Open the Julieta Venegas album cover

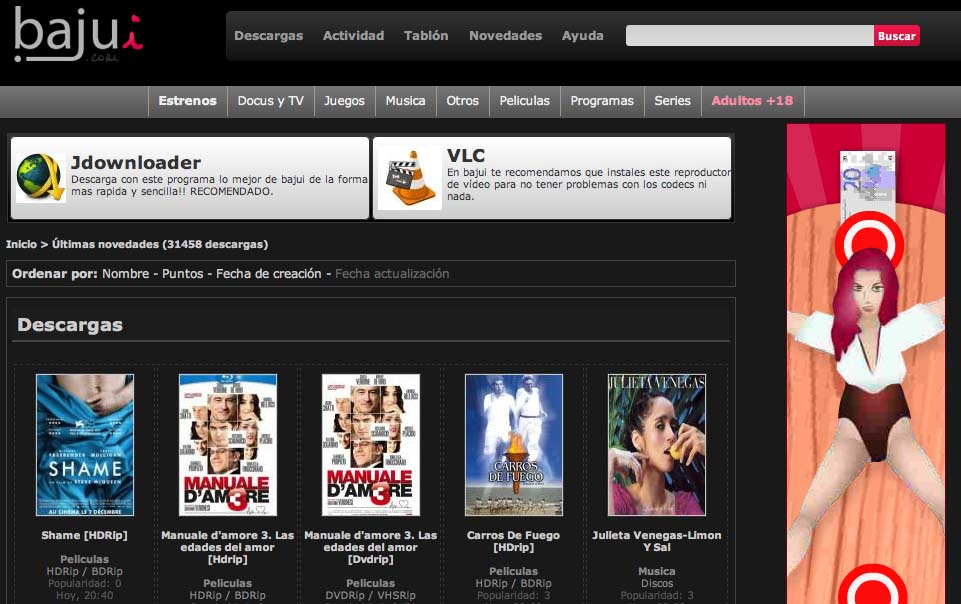pyautogui.click(x=656, y=445)
